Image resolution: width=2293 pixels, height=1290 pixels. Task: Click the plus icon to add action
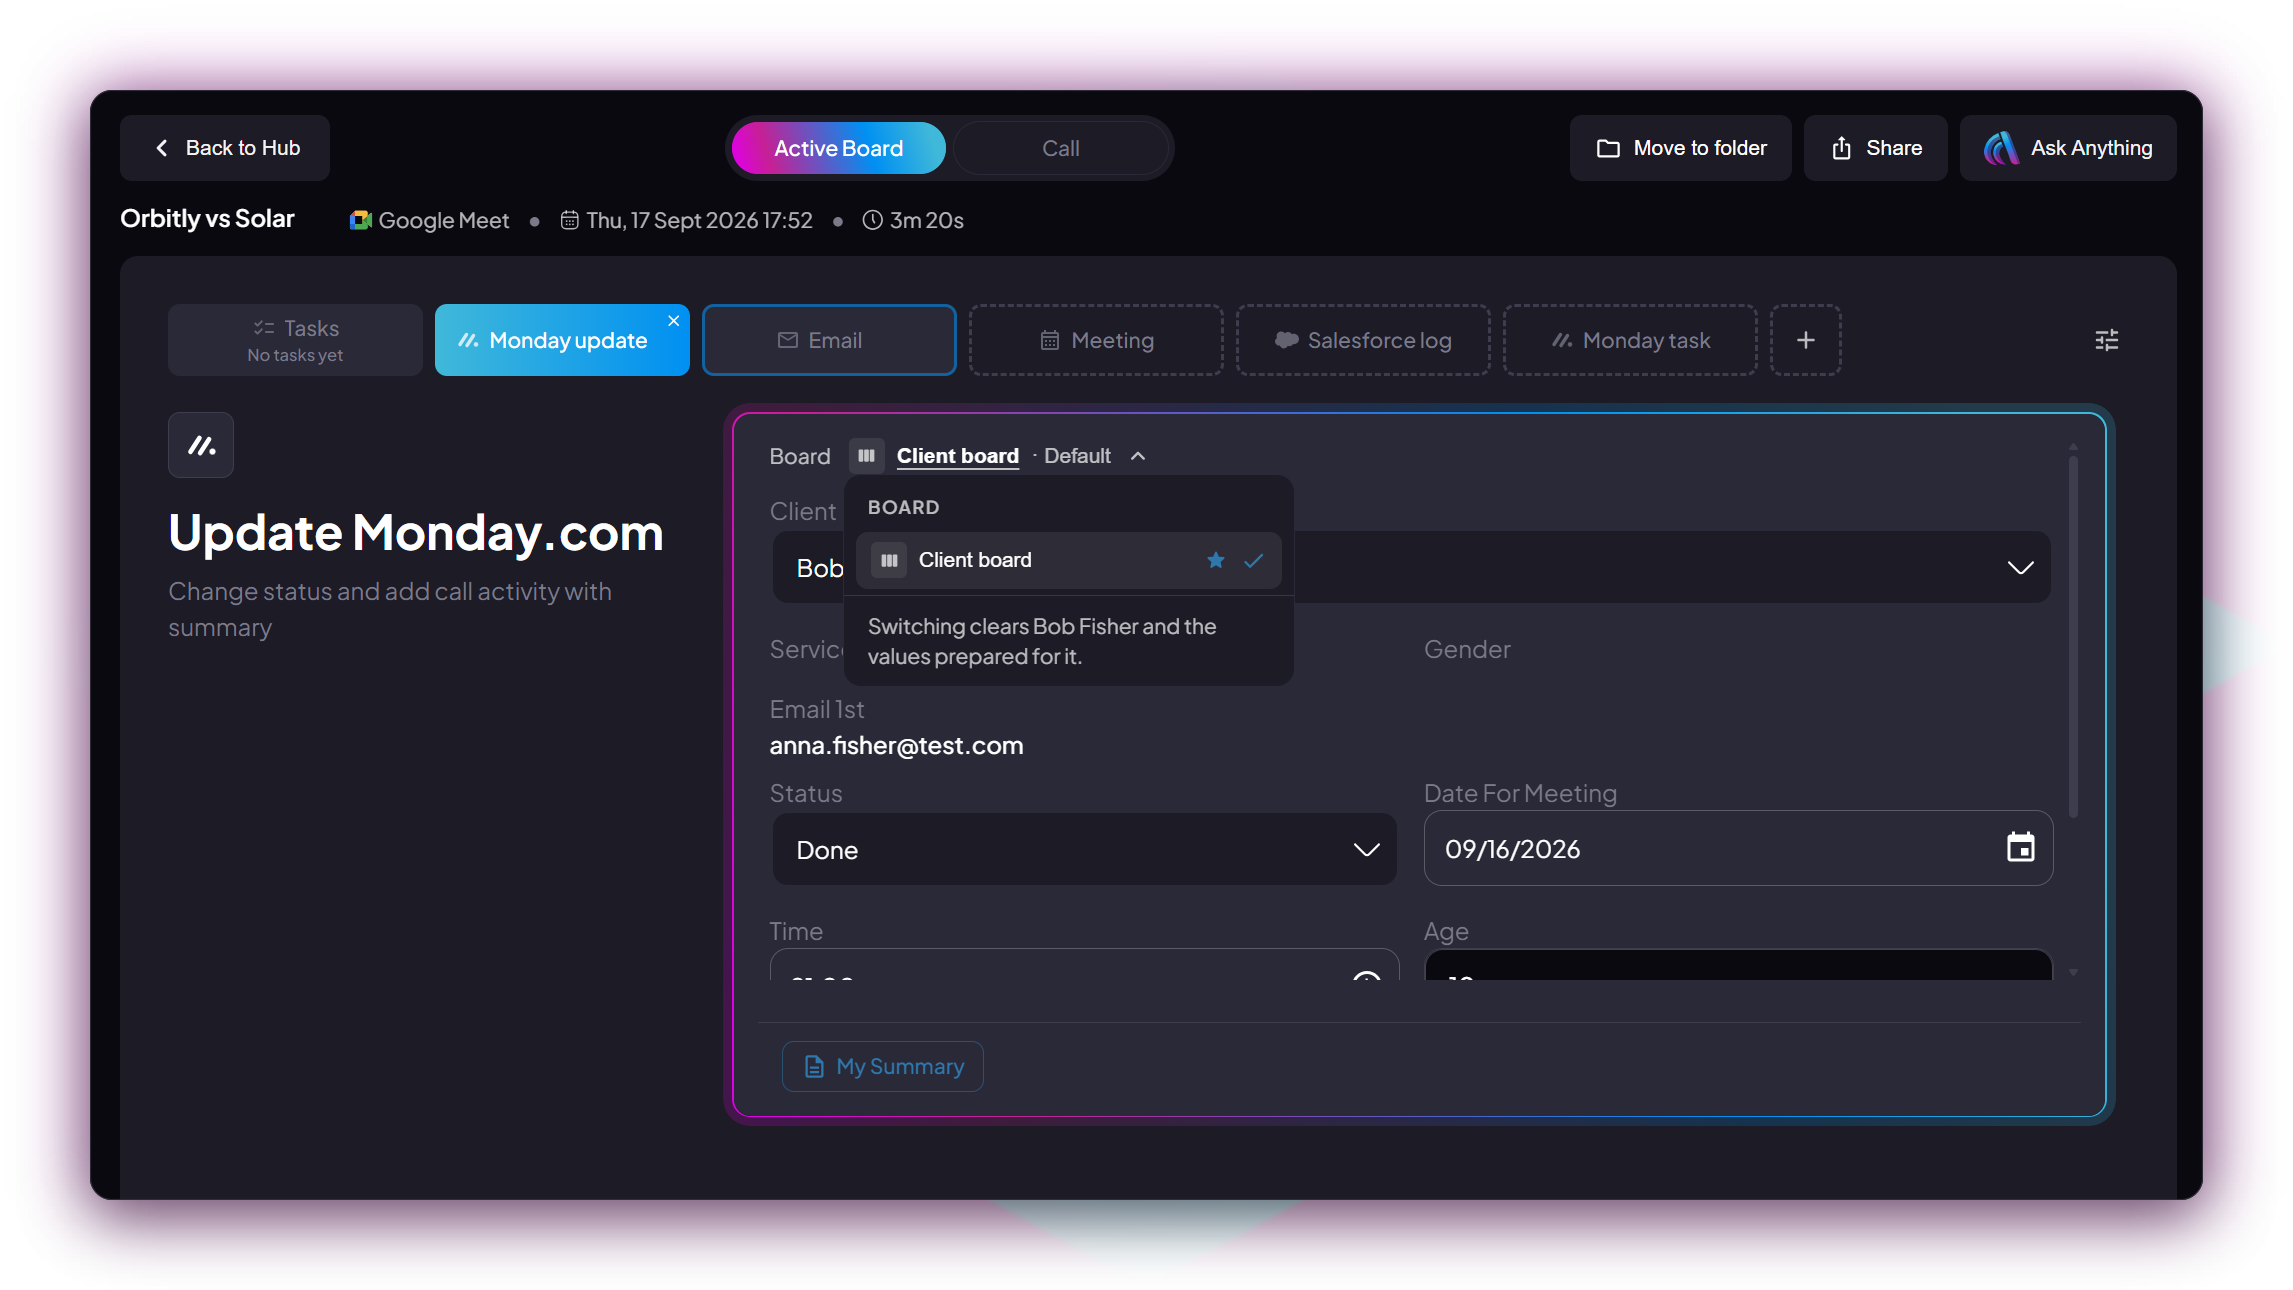(1805, 340)
